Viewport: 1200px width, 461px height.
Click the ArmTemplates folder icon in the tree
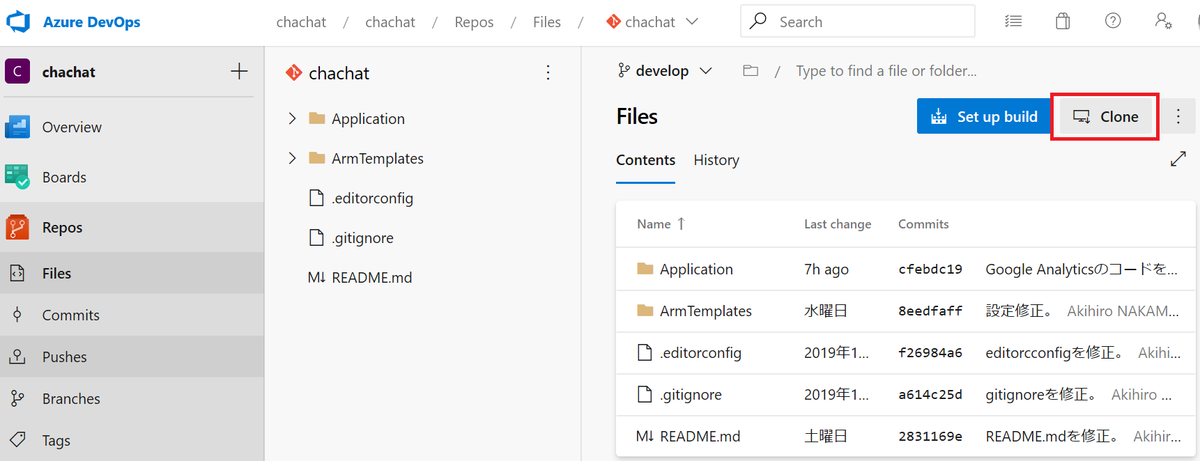tap(317, 158)
